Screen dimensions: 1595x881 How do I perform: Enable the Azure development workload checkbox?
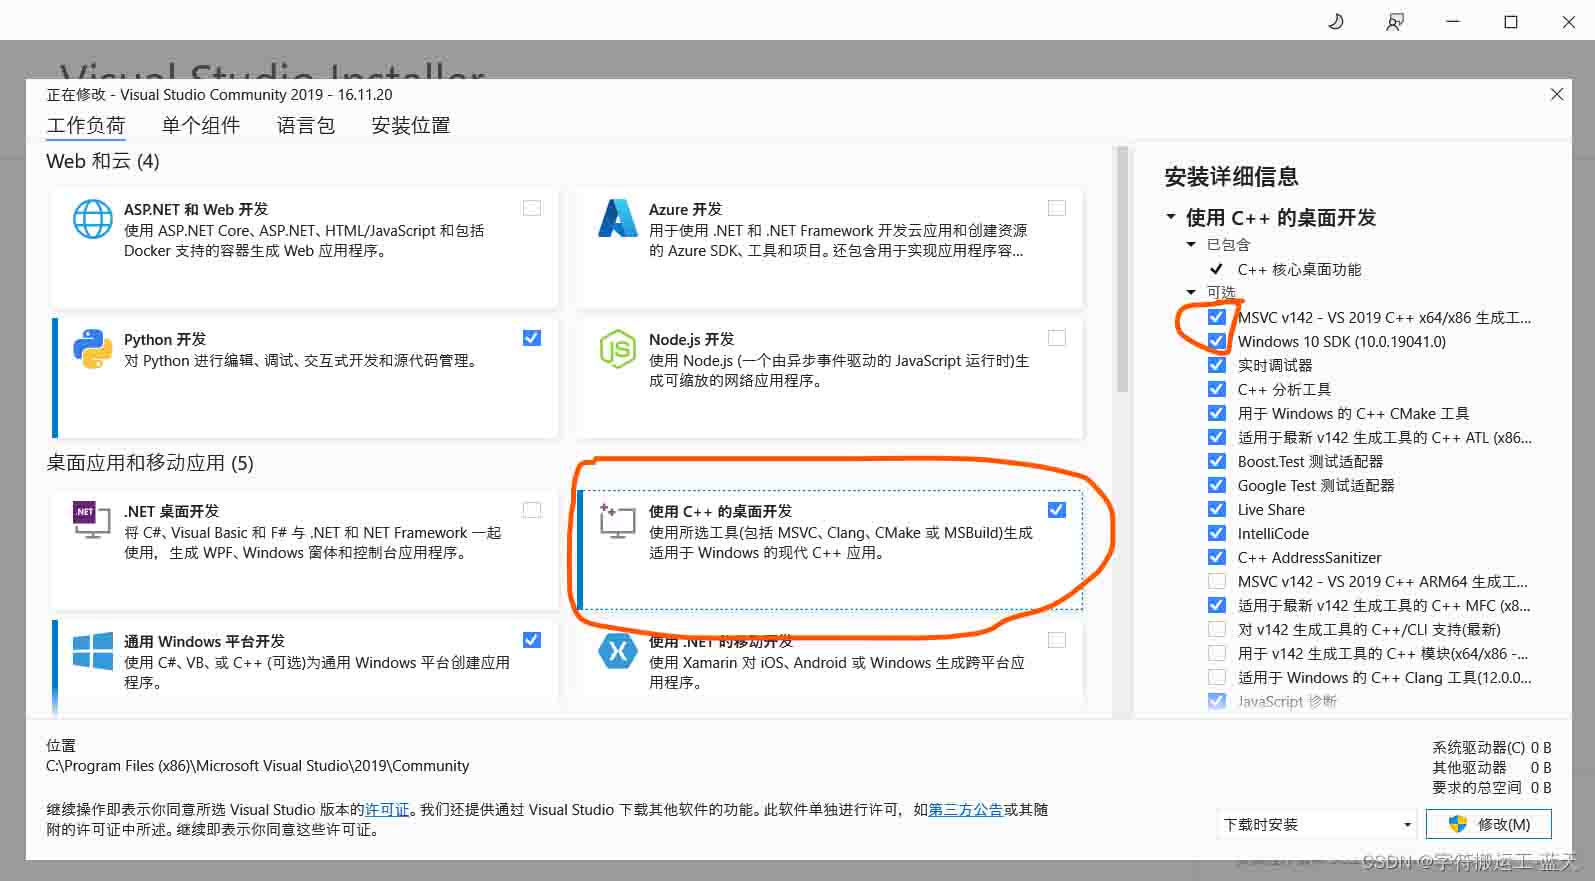tap(1057, 208)
